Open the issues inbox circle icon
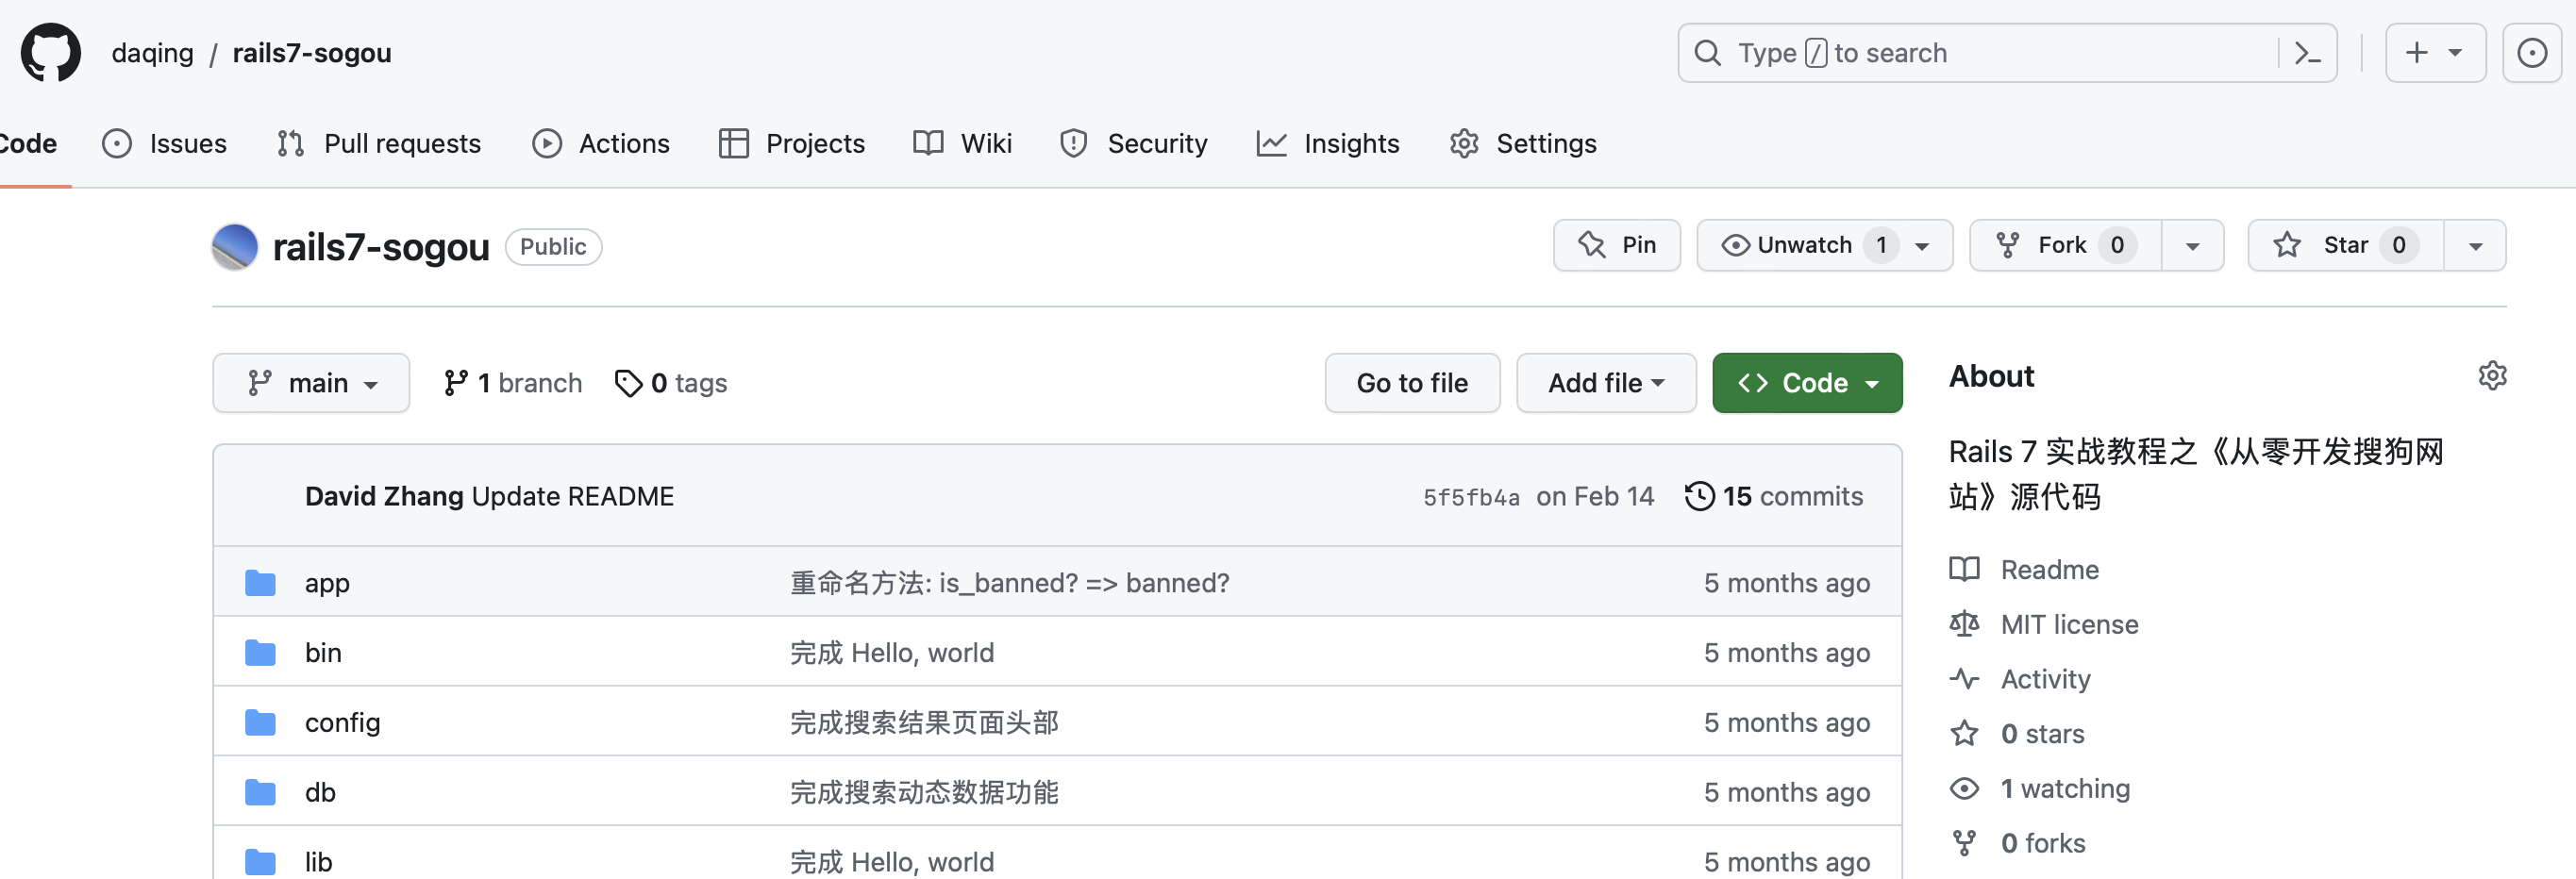 click(x=2531, y=53)
